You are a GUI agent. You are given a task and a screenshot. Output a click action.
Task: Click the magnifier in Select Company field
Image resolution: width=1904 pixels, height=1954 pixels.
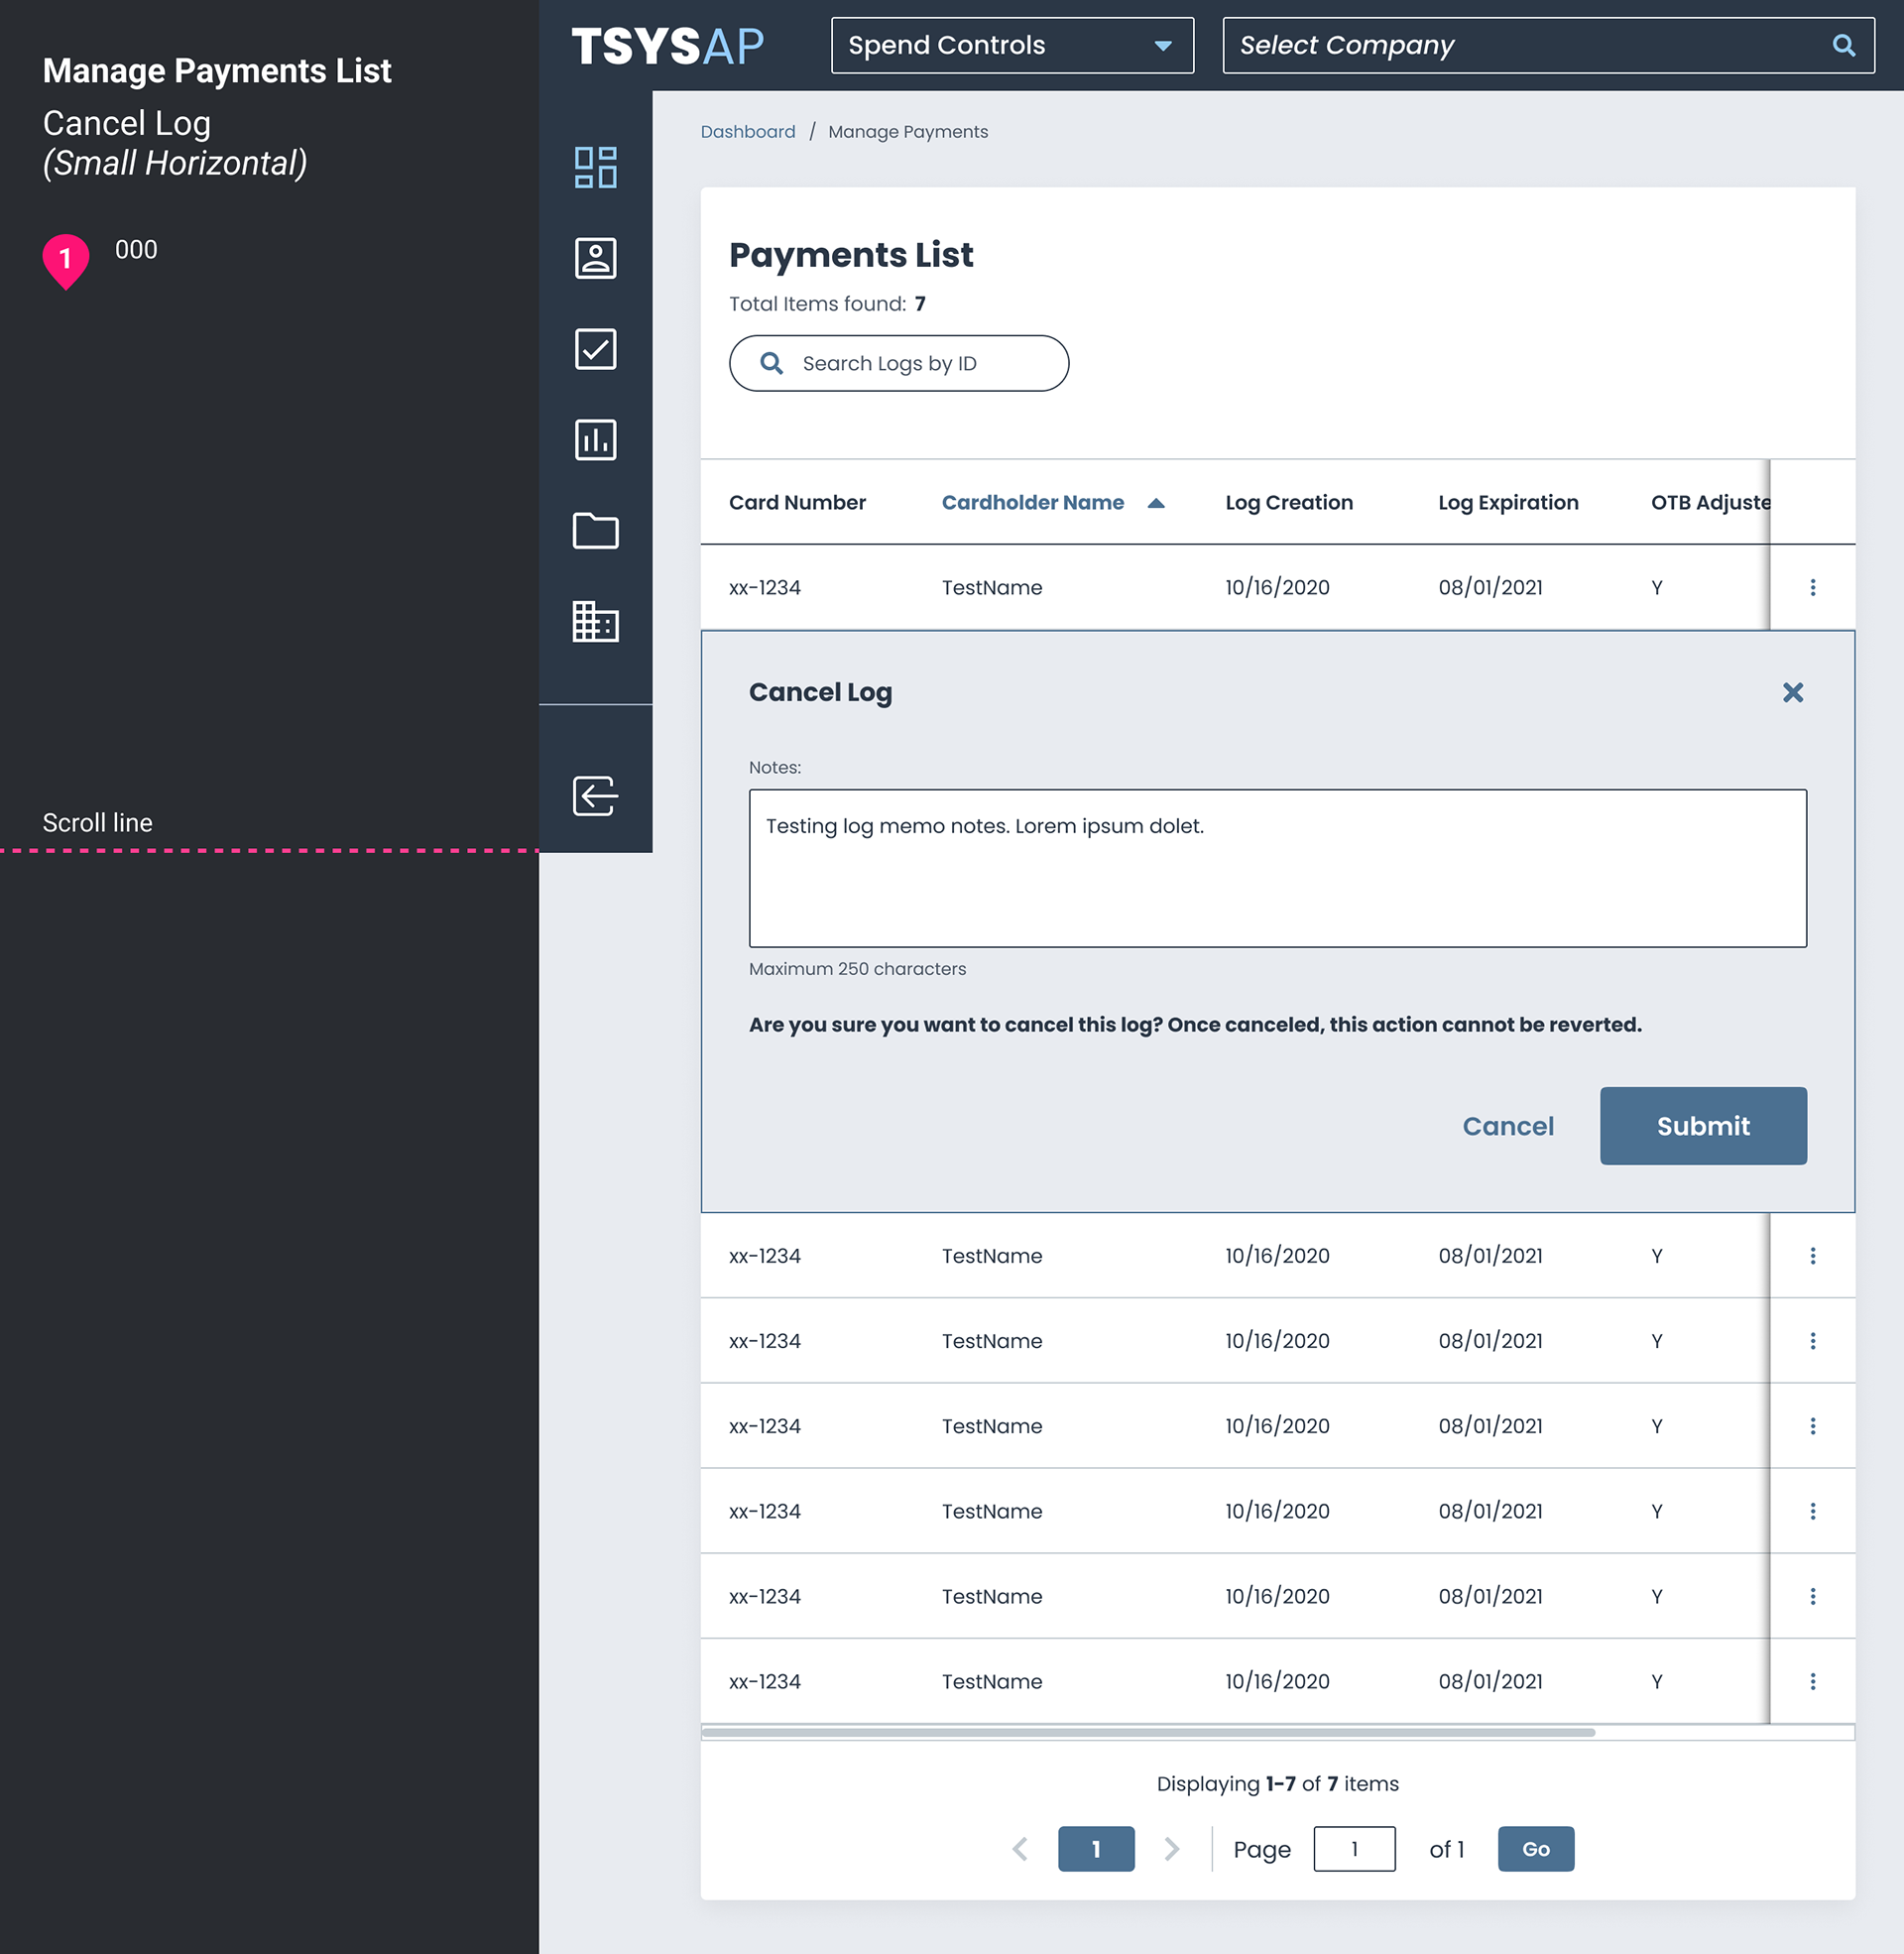(x=1843, y=45)
